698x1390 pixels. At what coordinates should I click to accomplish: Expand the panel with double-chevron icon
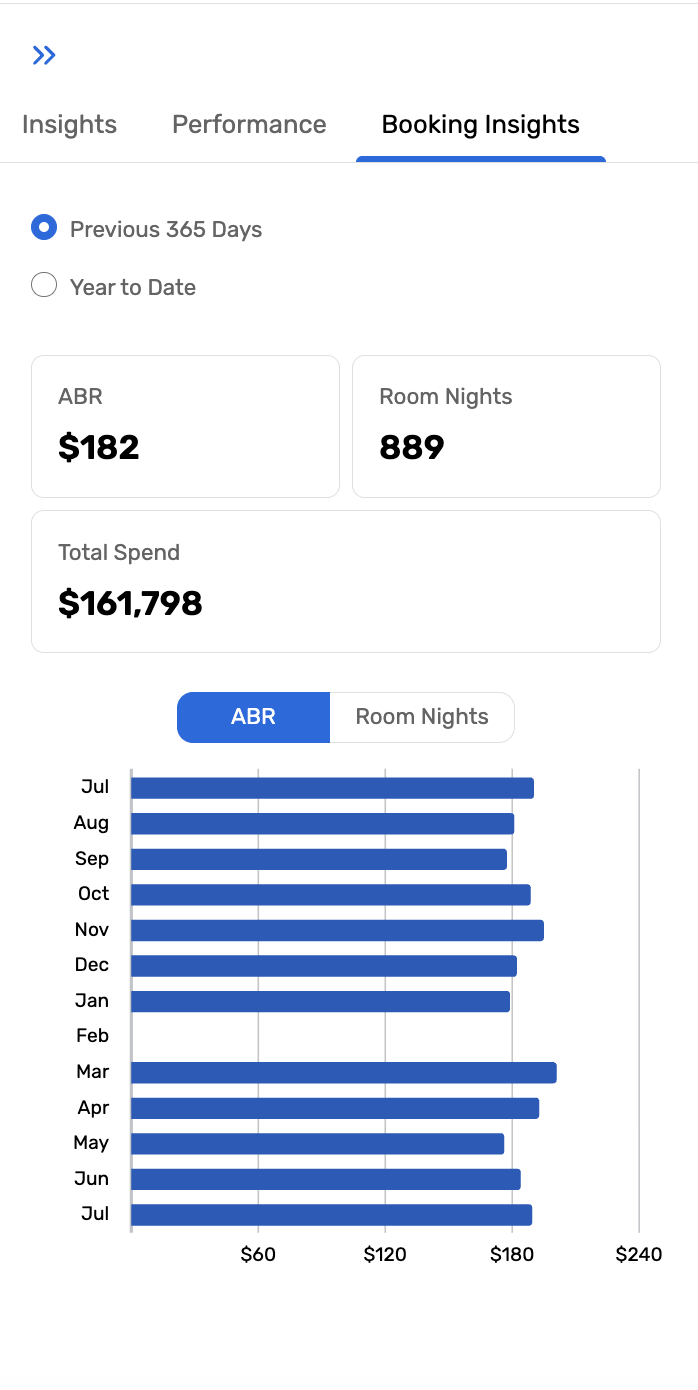pyautogui.click(x=44, y=55)
